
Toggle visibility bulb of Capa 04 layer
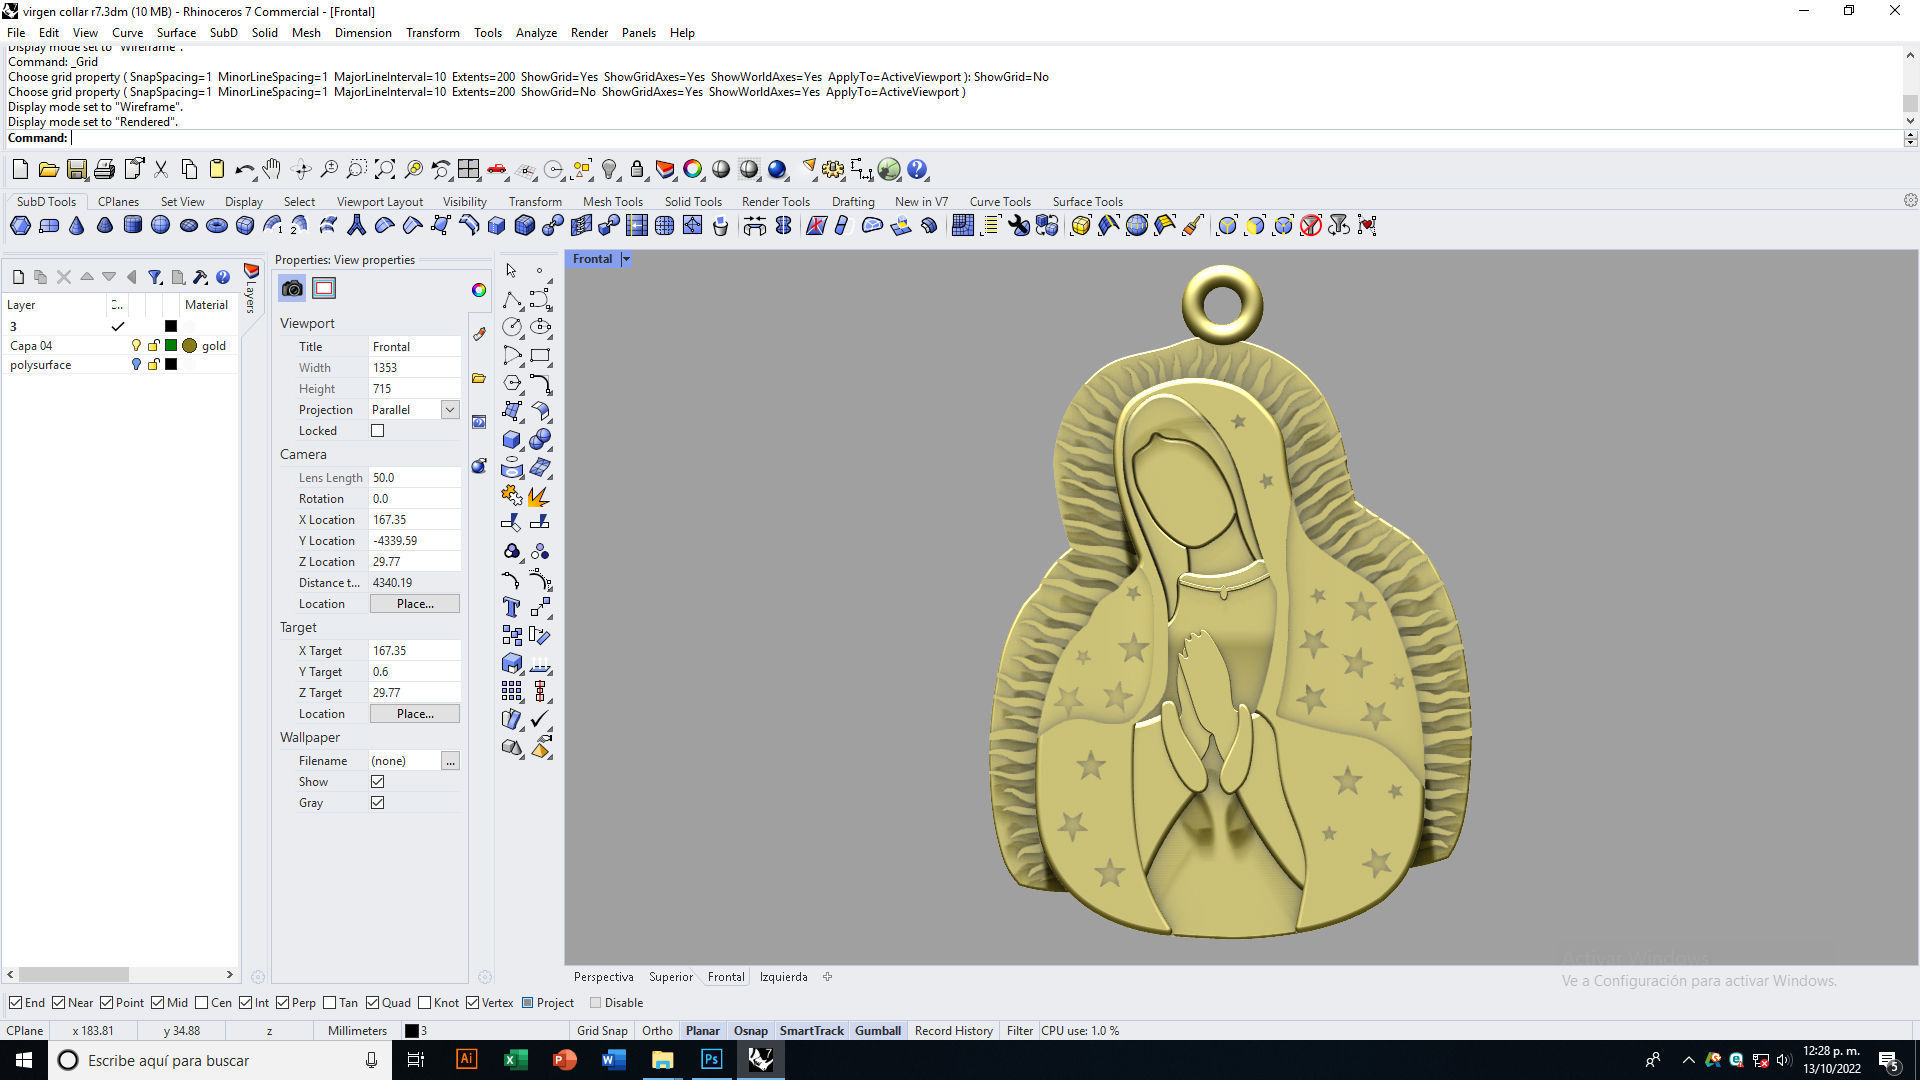tap(137, 346)
